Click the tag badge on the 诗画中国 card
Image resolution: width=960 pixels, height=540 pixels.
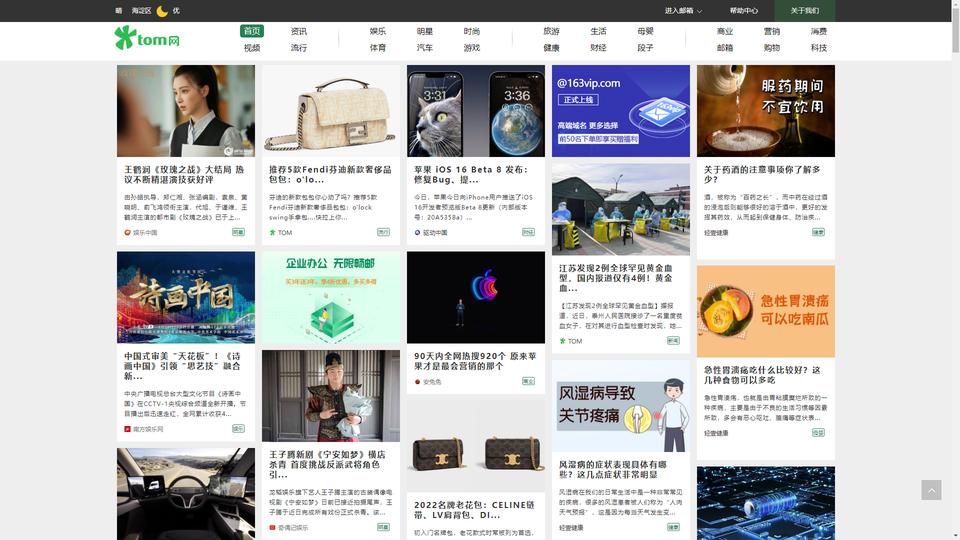tap(238, 429)
